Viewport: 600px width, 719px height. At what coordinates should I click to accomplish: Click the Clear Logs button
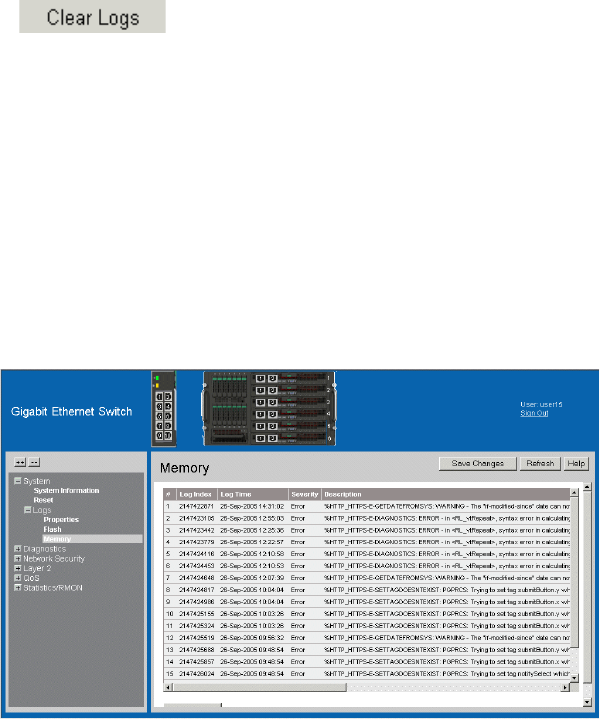tap(92, 17)
